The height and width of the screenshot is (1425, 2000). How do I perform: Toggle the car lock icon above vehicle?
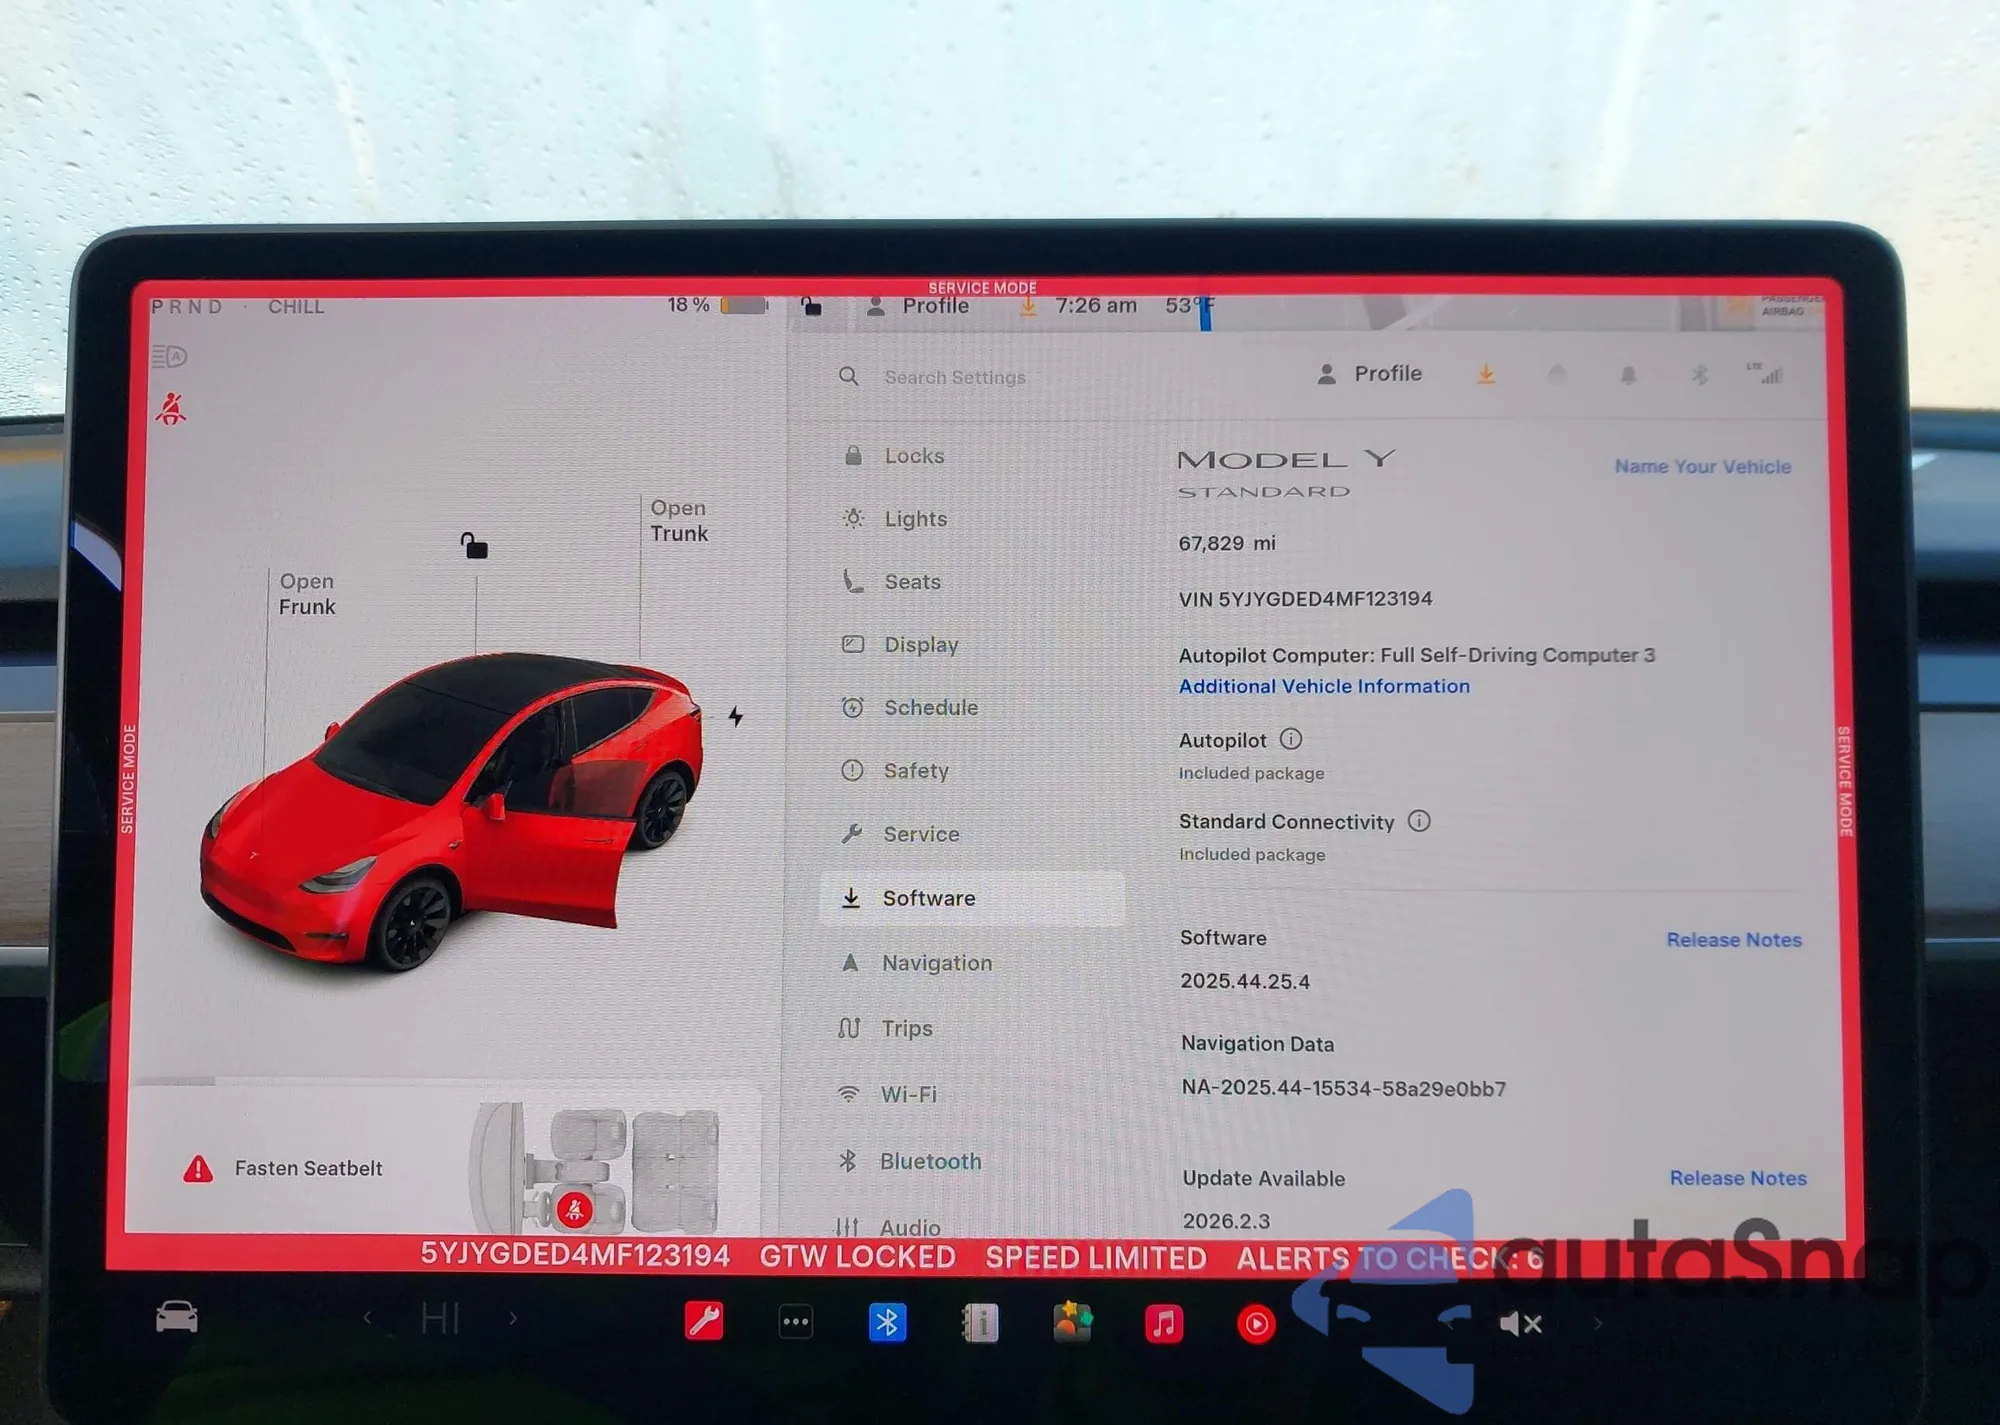(x=474, y=546)
